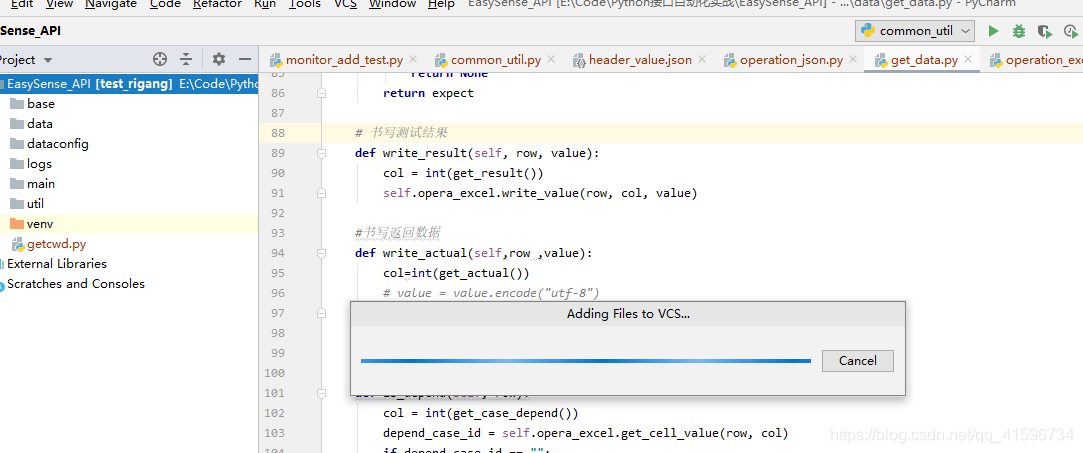The image size is (1083, 453).
Task: Click the 'return expect' statement
Action: click(428, 93)
